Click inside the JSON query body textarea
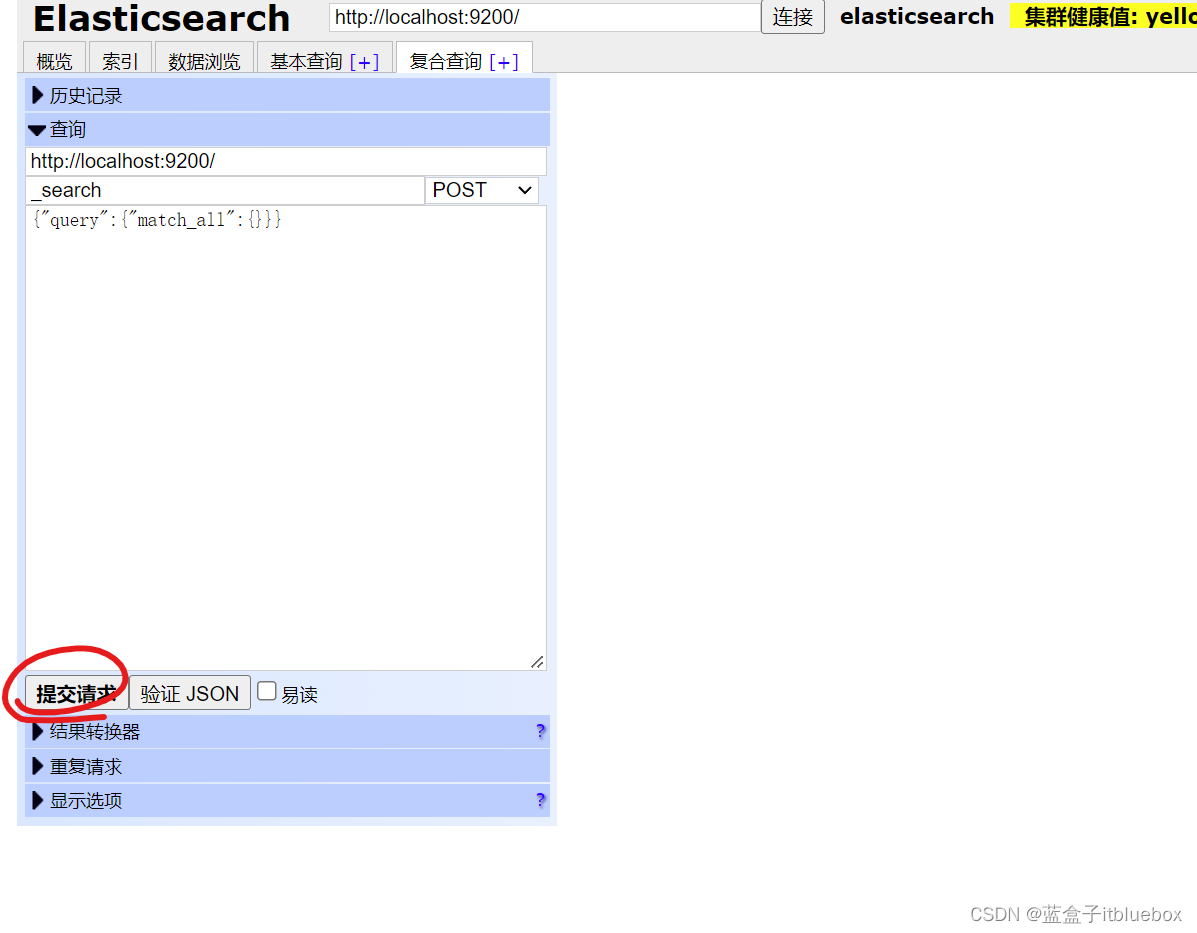 tap(286, 438)
